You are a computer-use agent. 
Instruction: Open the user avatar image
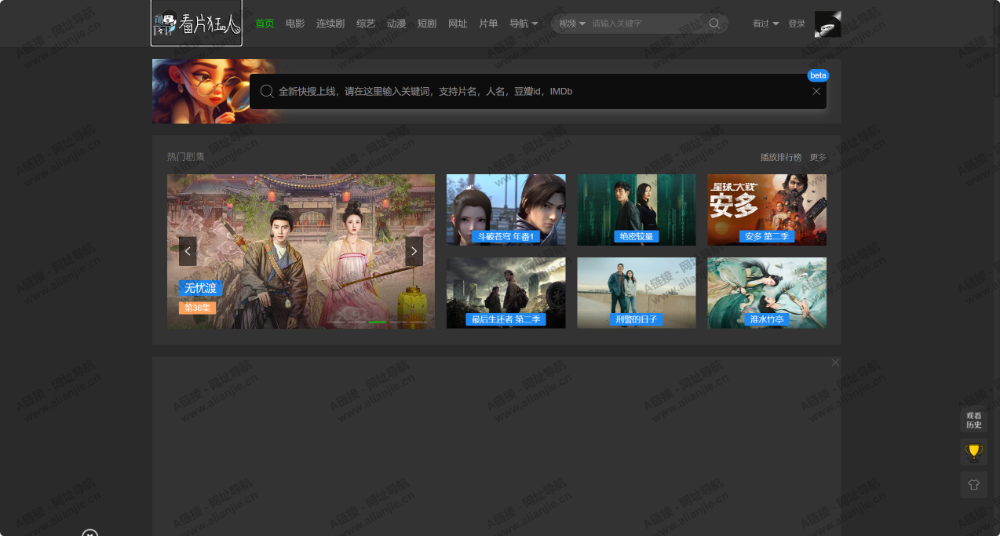pos(828,24)
